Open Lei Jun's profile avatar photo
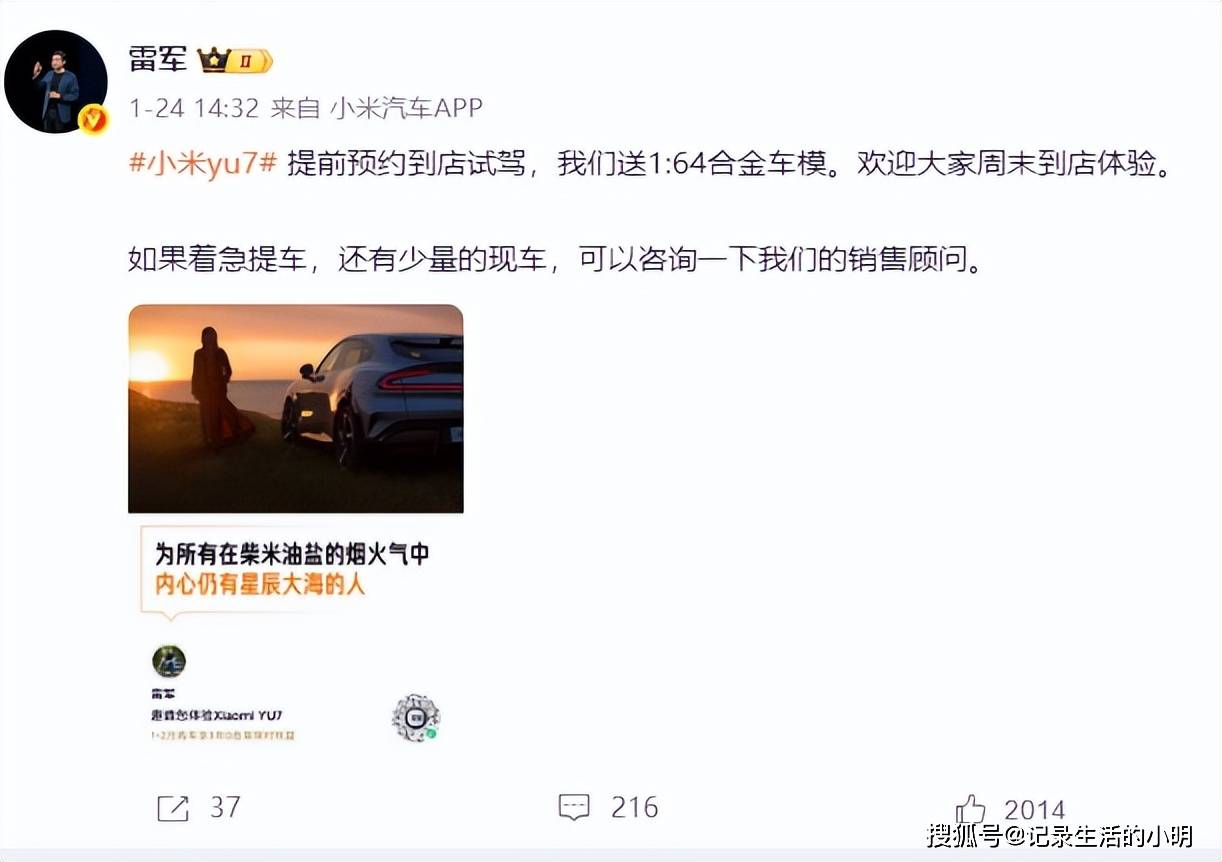Screen dimensions: 1222x862 (56, 82)
